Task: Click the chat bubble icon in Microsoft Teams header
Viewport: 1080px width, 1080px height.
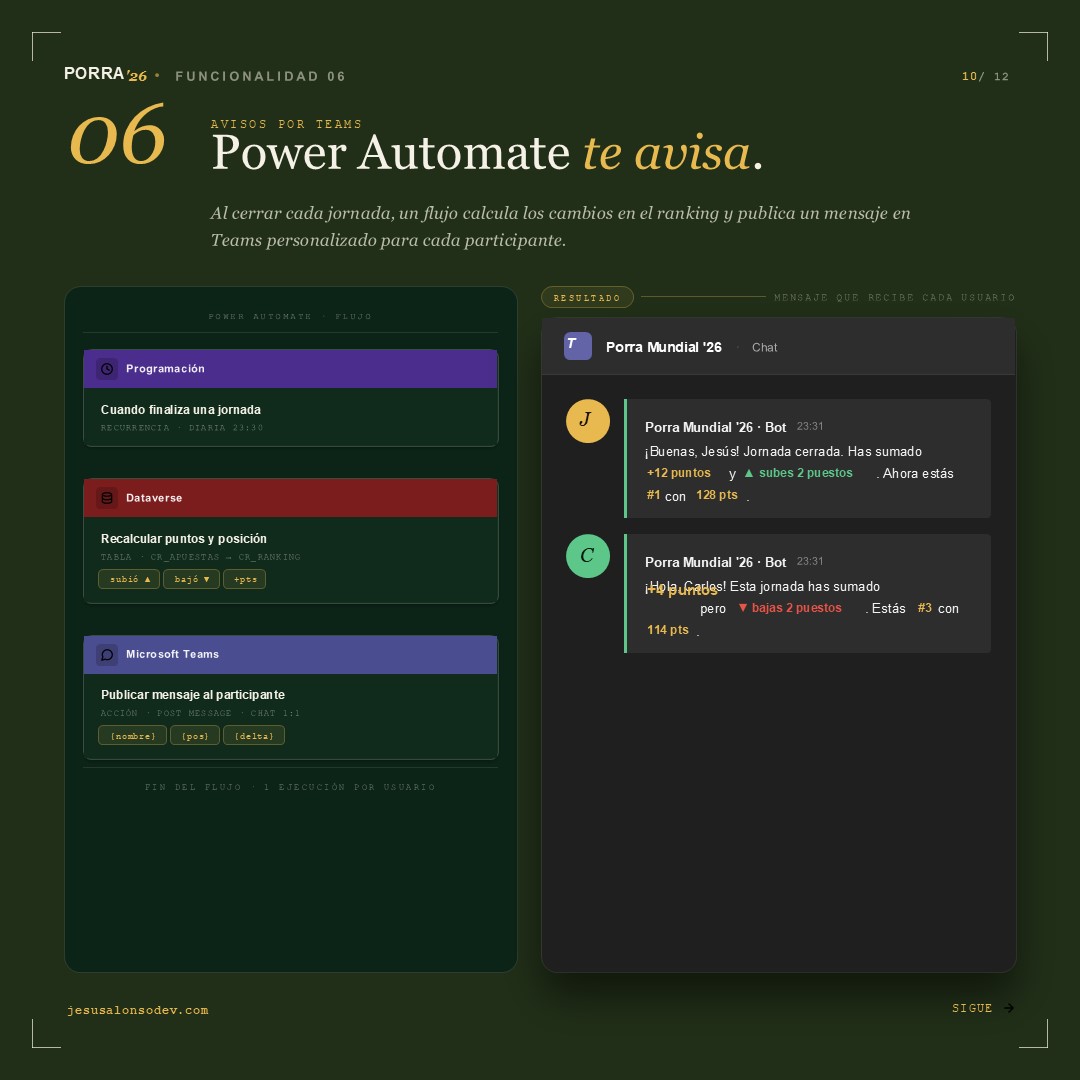Action: [x=107, y=654]
